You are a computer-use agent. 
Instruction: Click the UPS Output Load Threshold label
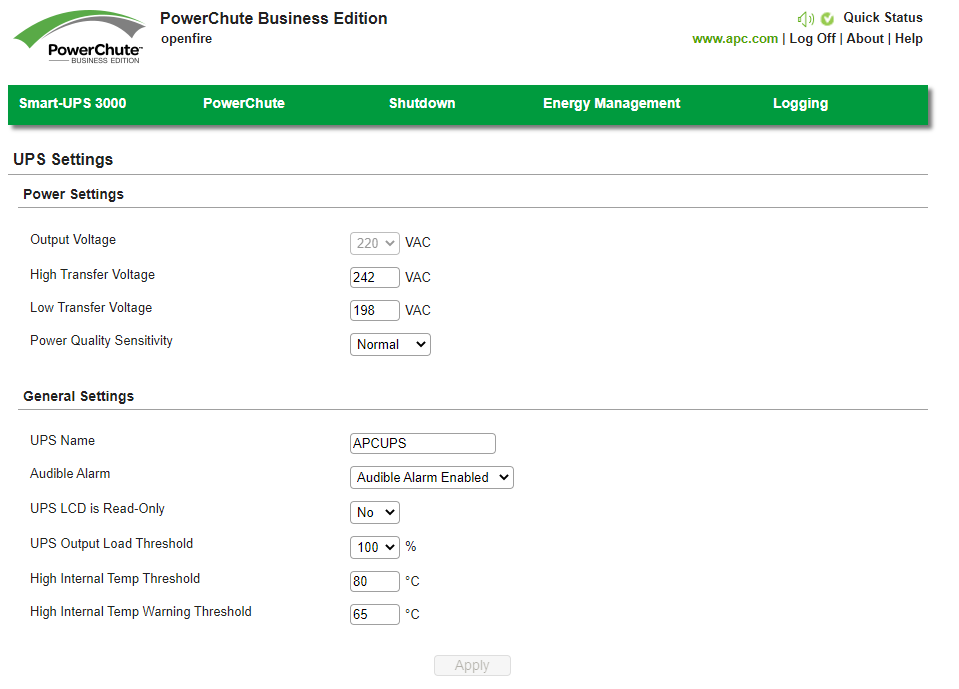(x=111, y=543)
